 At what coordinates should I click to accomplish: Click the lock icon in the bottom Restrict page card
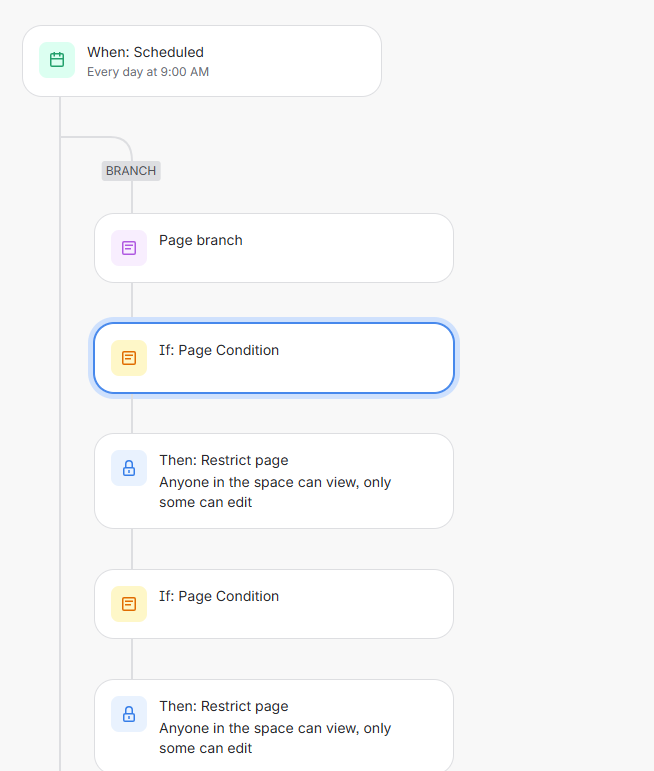129,714
